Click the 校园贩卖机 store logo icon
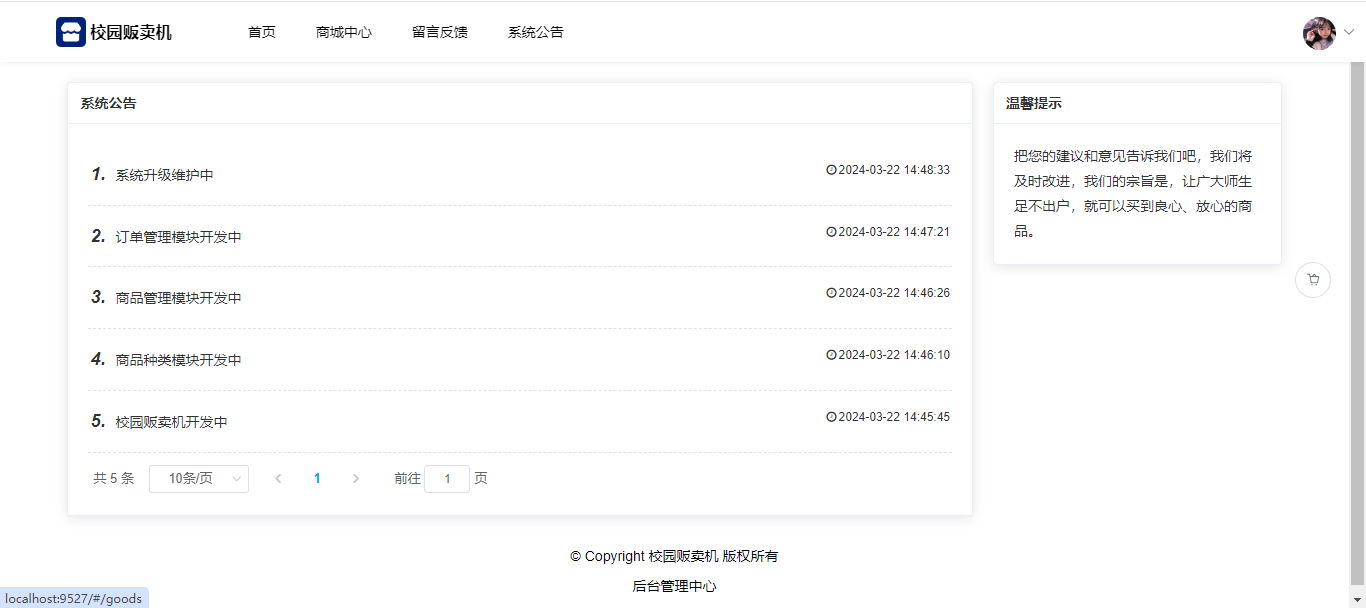The height and width of the screenshot is (608, 1366). [x=71, y=32]
